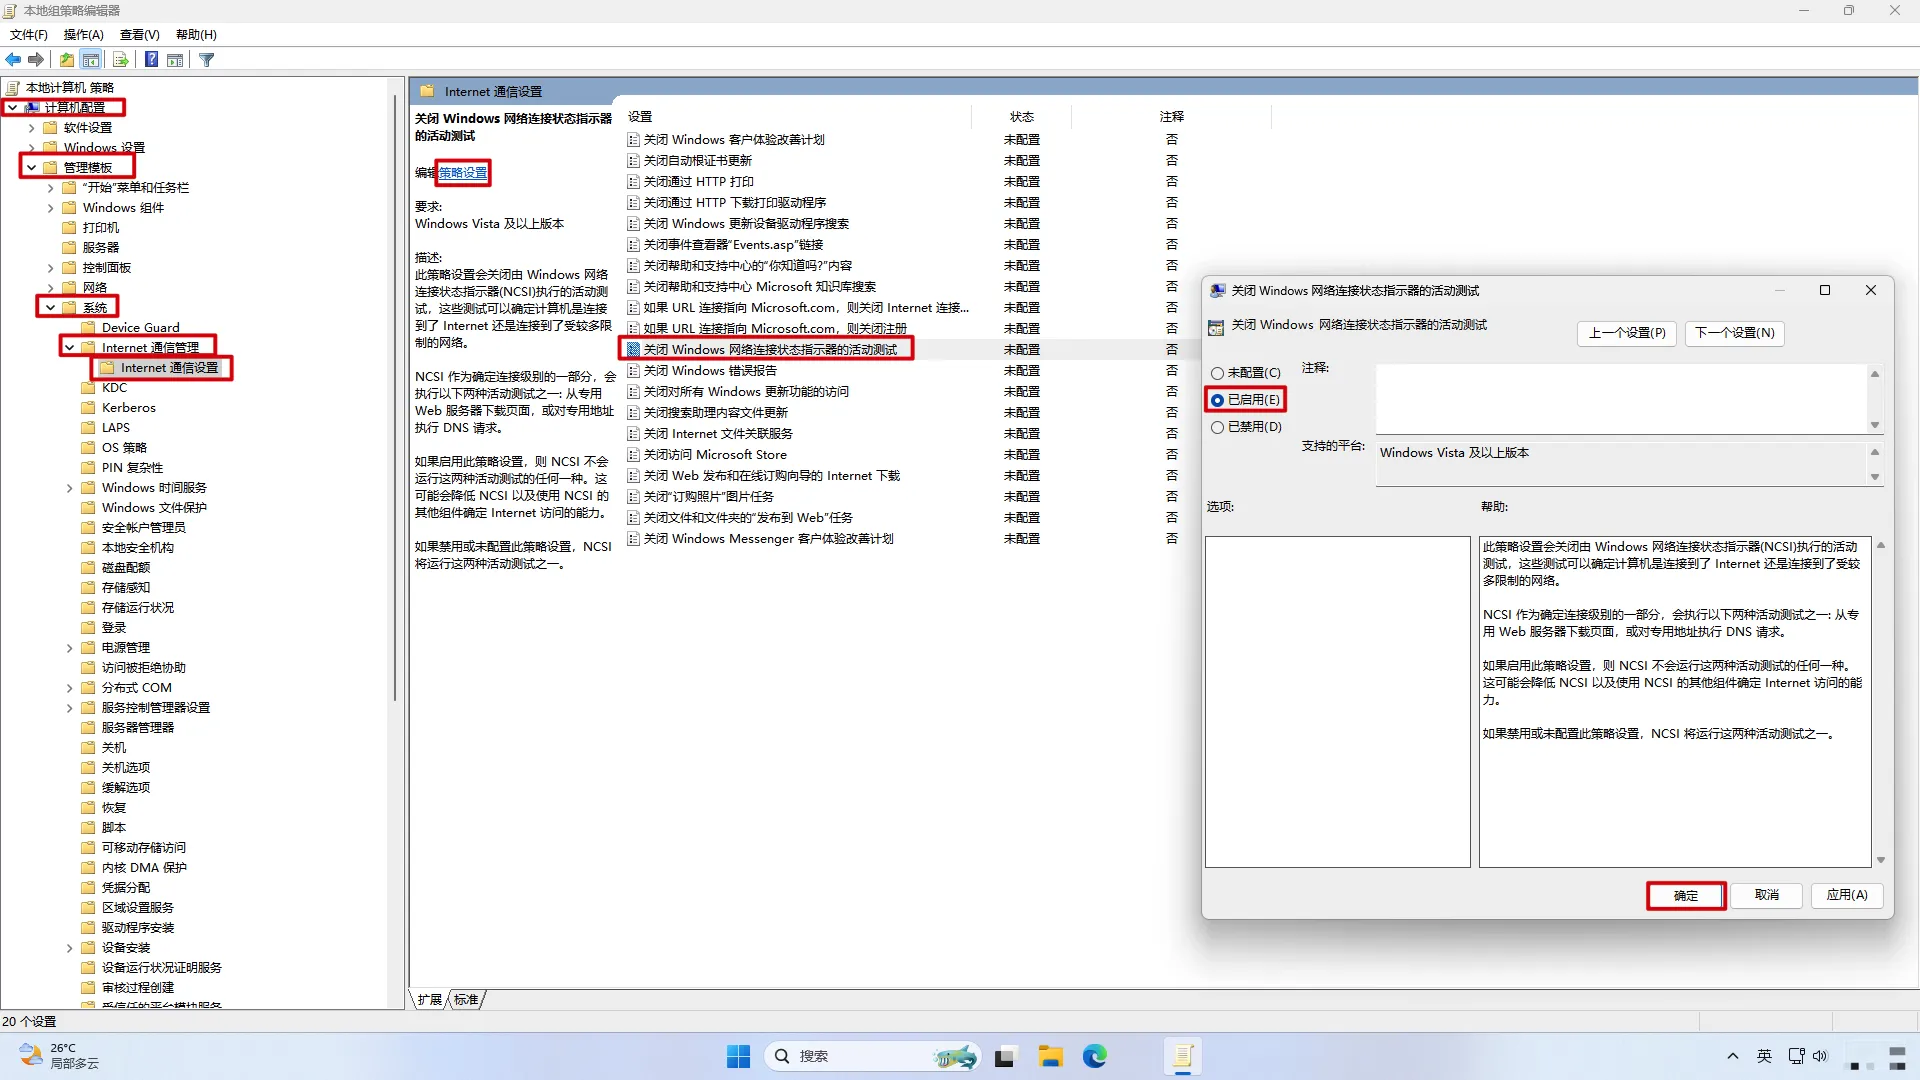
Task: Click the Group Policy Editor taskbar icon
Action: [x=1183, y=1056]
